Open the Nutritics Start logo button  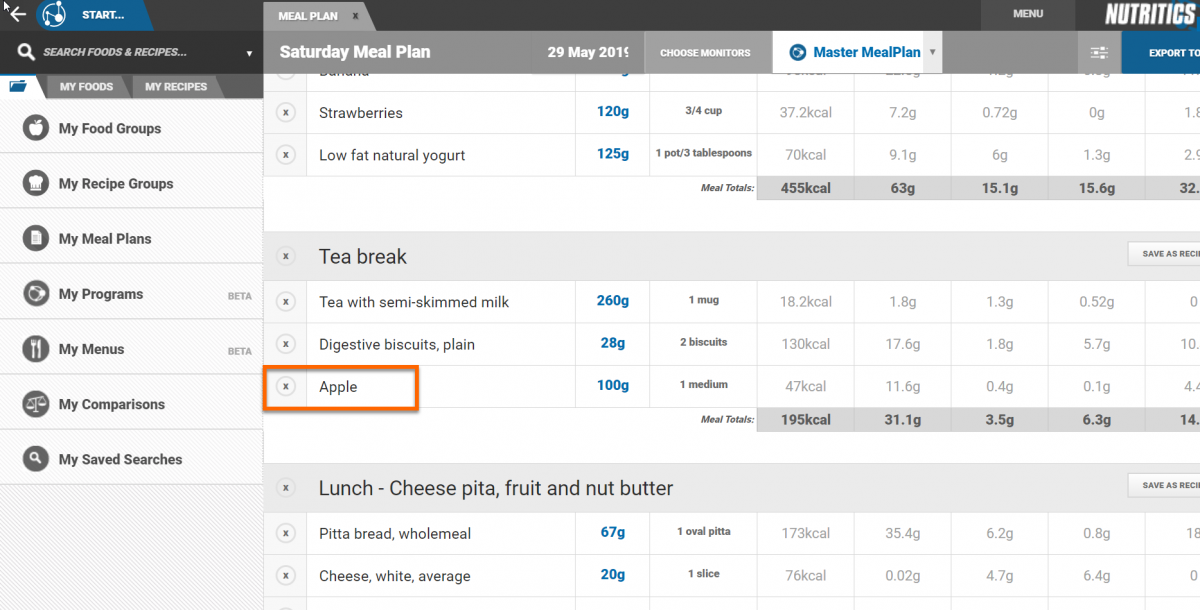[x=52, y=15]
